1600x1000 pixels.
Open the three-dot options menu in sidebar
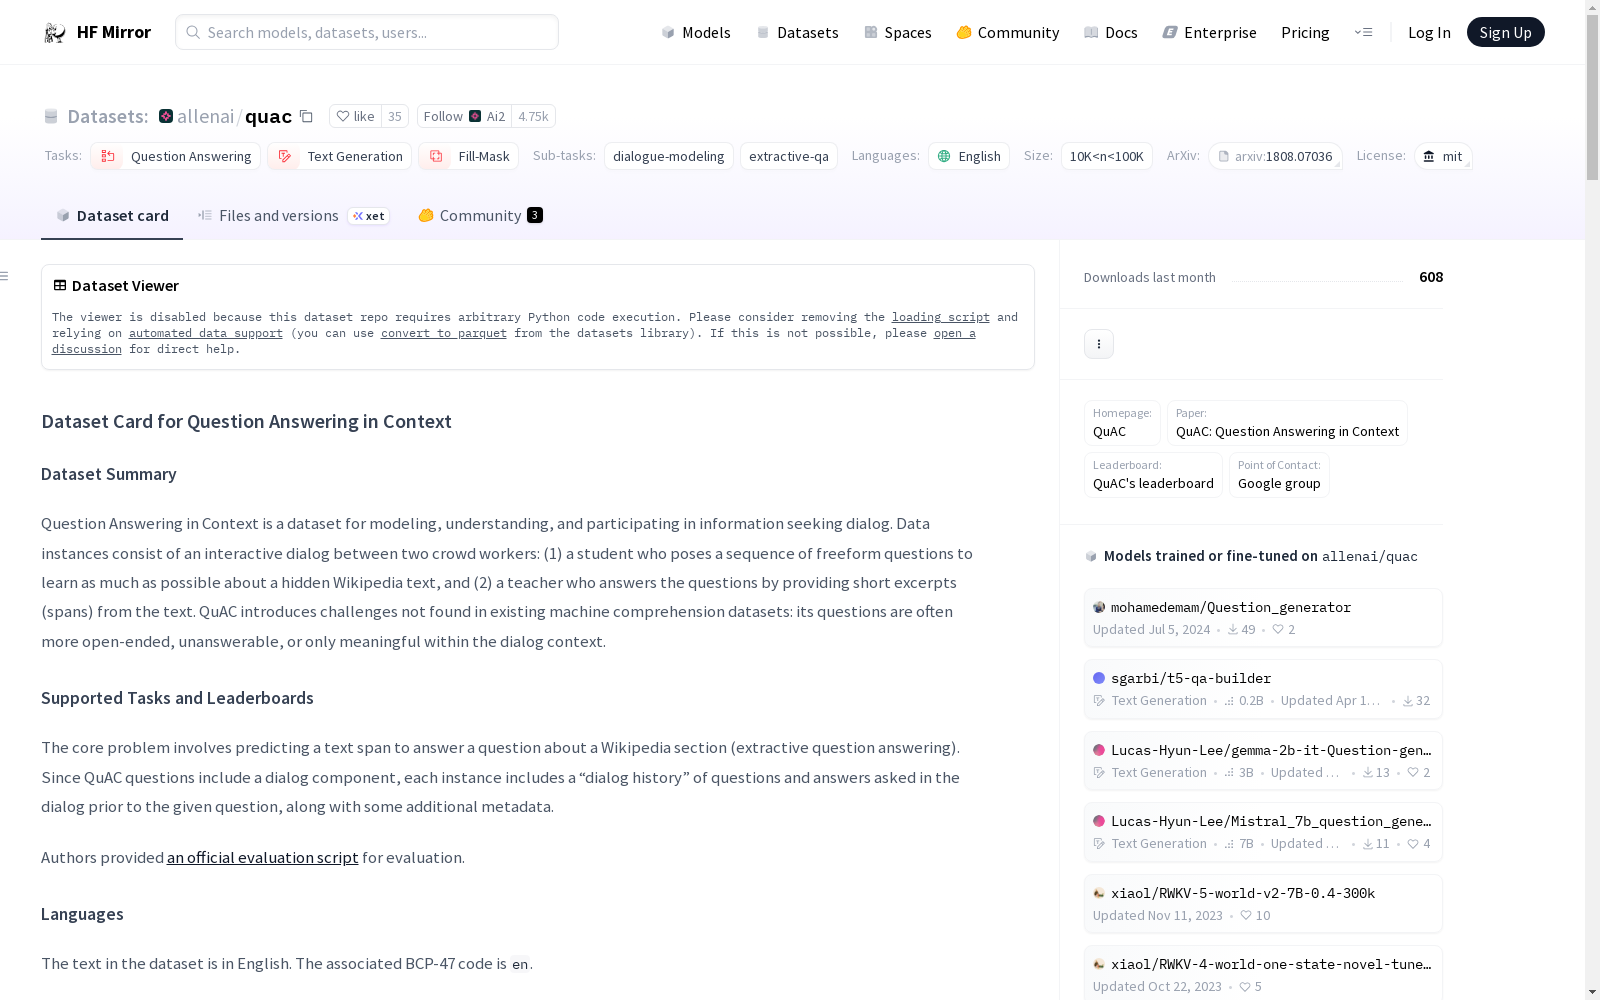click(1098, 344)
